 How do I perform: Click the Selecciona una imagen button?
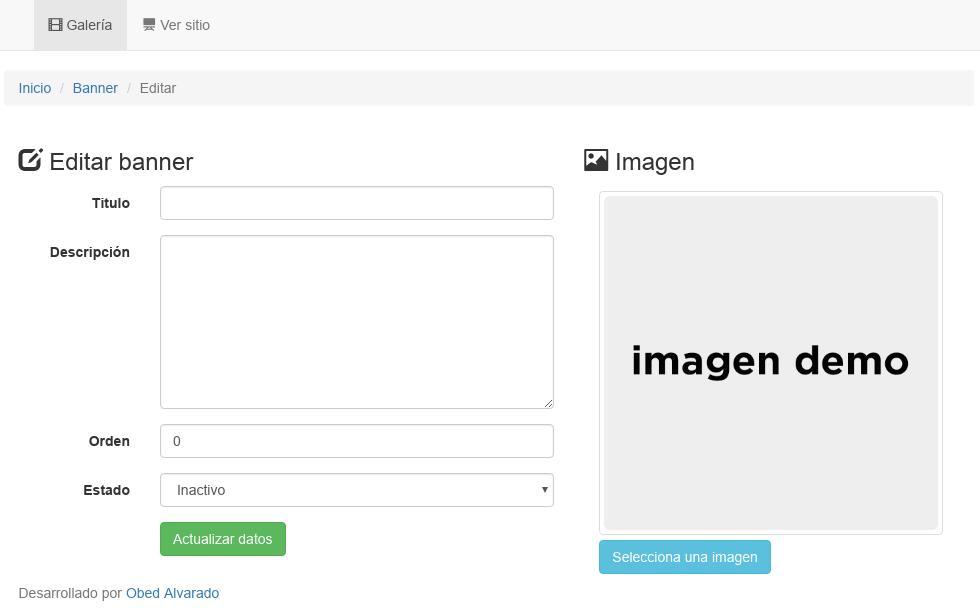[685, 557]
